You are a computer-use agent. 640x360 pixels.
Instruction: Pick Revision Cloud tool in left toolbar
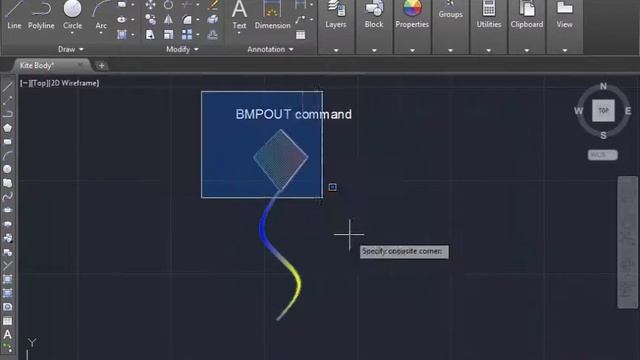click(7, 183)
